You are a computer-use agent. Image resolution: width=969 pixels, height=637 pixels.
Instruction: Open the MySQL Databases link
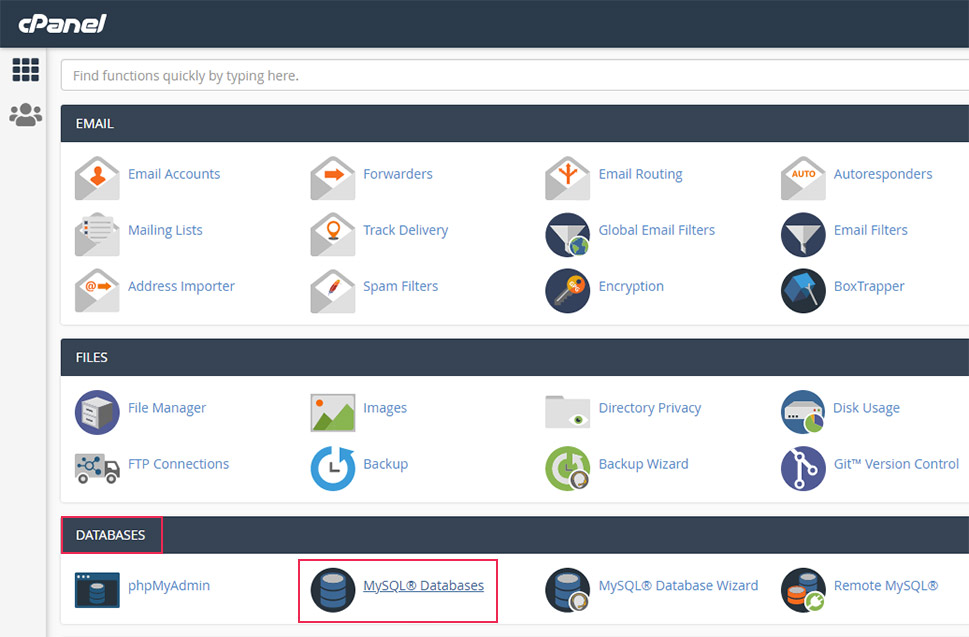click(x=423, y=586)
